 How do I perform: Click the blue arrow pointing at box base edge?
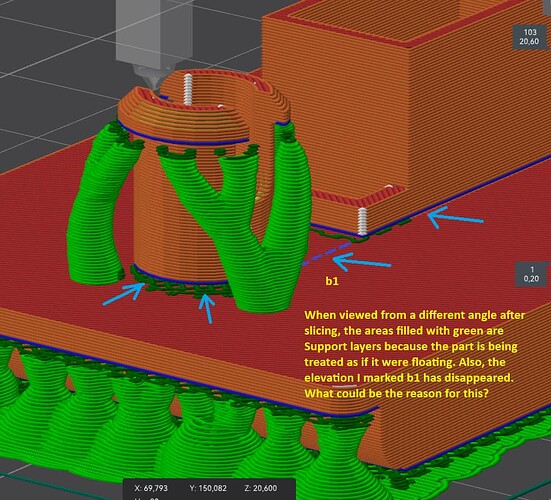click(455, 217)
